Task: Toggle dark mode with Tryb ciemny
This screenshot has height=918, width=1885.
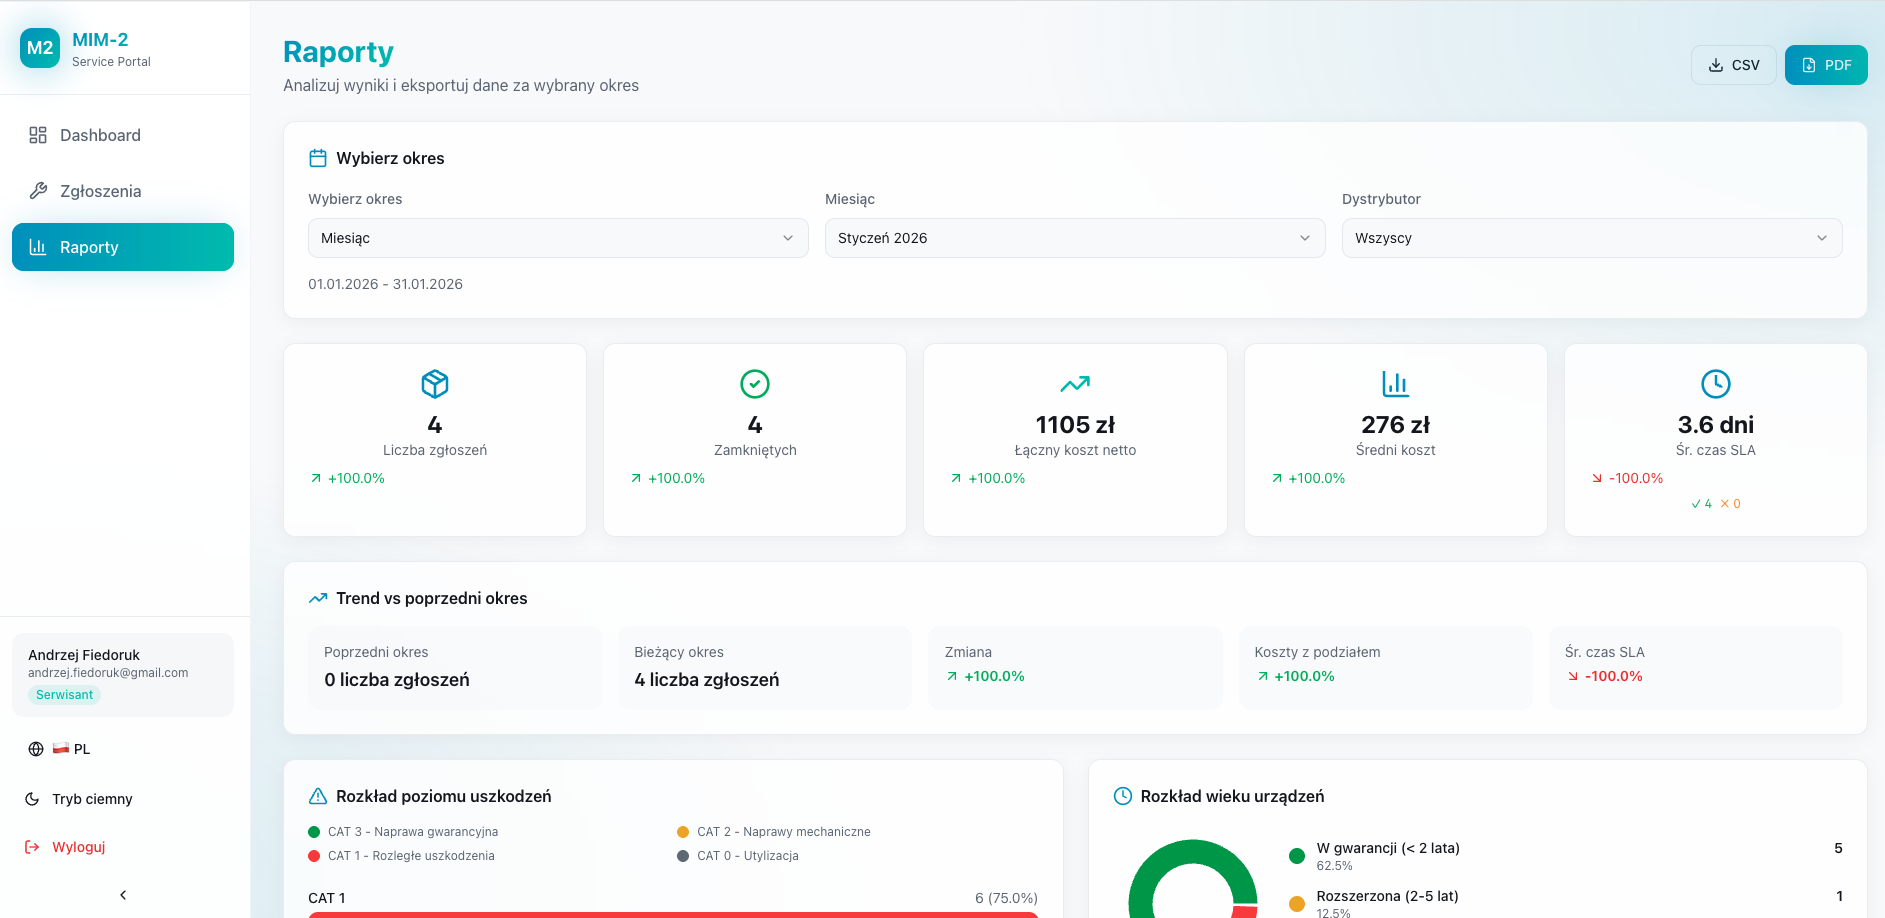Action: tap(92, 799)
